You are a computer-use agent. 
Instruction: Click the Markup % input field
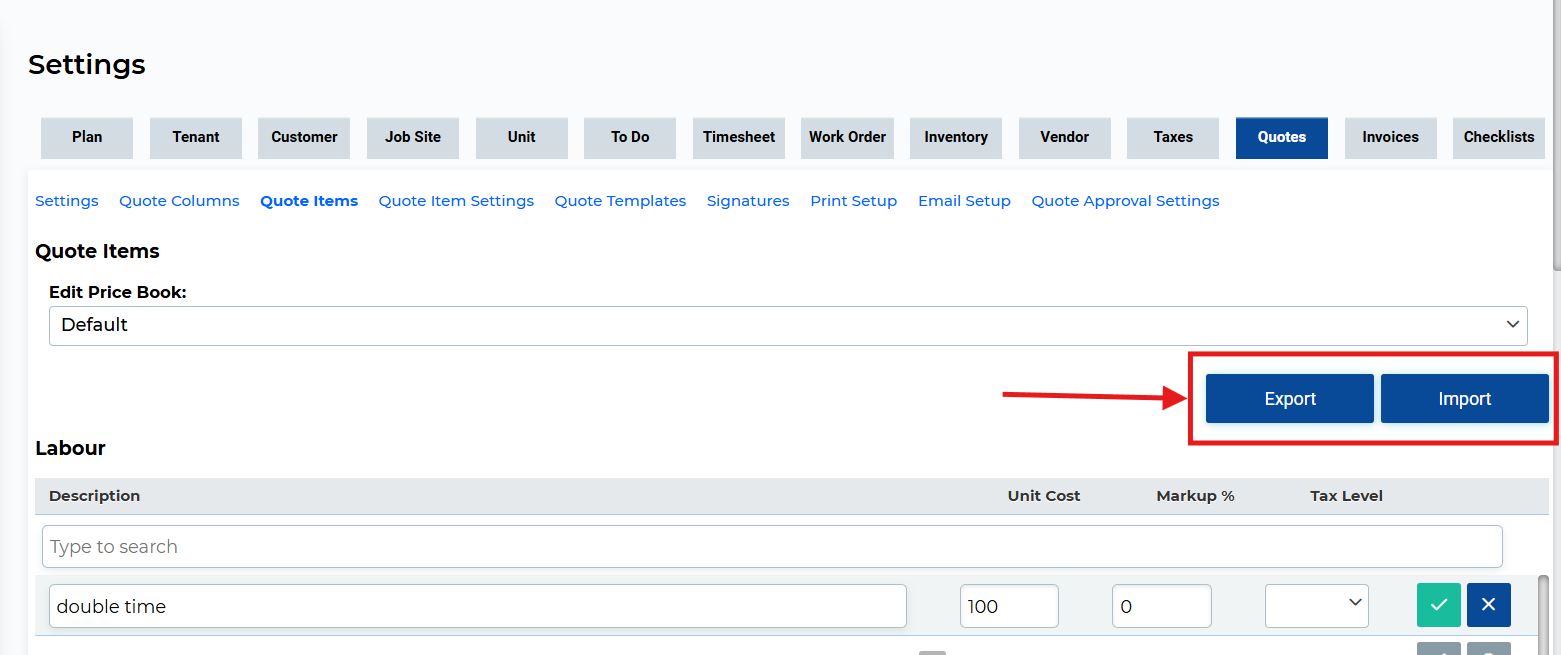click(1161, 606)
